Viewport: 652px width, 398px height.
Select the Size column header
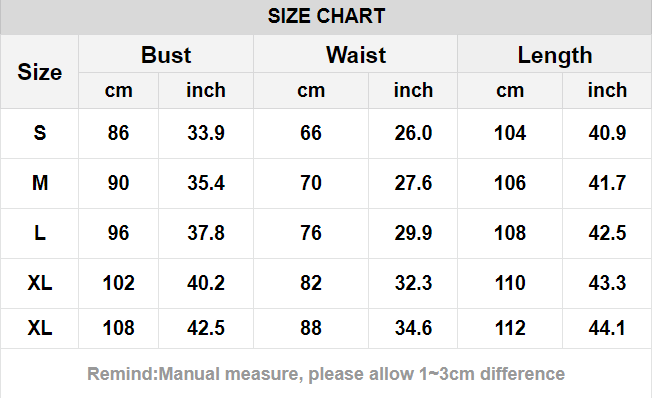click(40, 72)
